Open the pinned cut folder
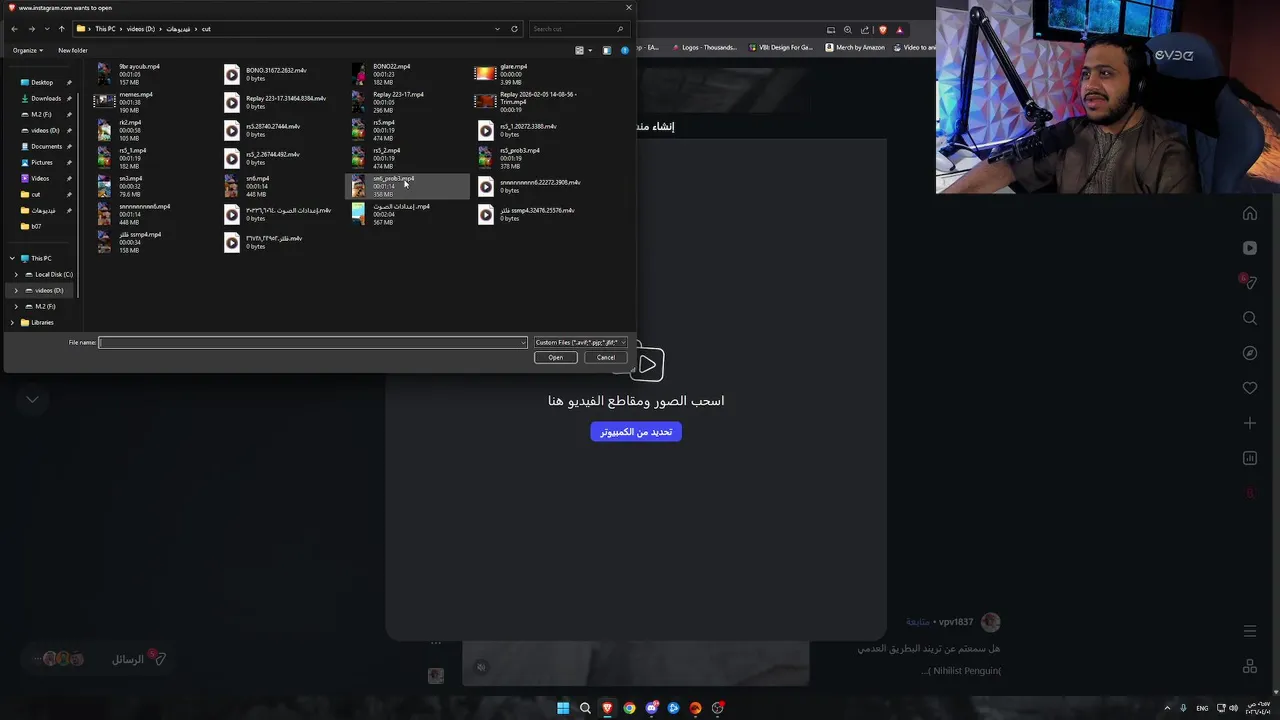 point(36,194)
